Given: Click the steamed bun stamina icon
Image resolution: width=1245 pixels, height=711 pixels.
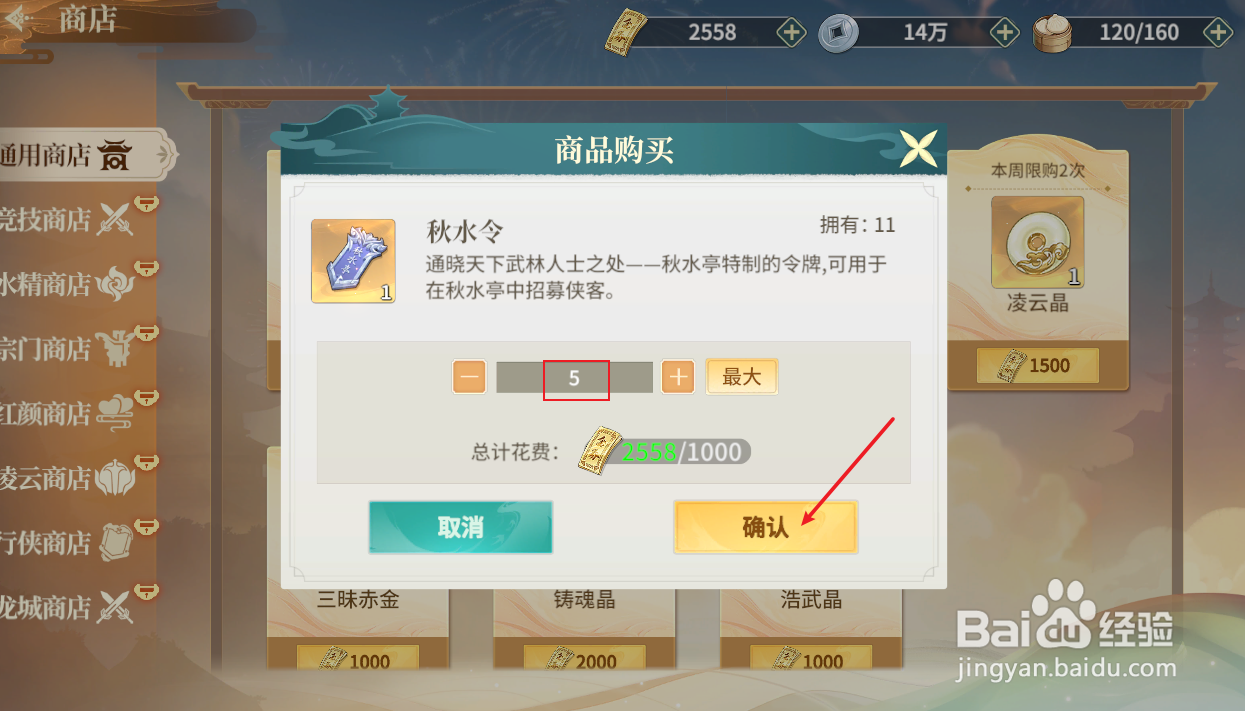Looking at the screenshot, I should 1052,34.
